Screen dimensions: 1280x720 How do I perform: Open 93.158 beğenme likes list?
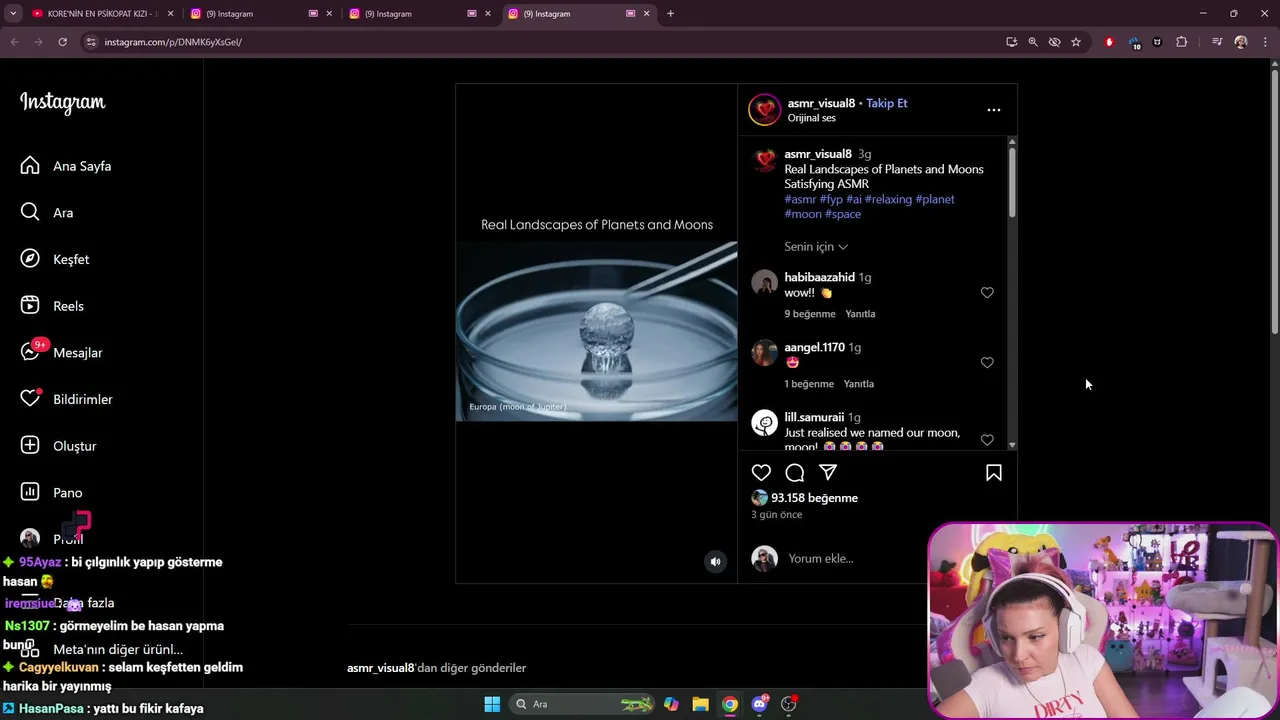point(814,498)
